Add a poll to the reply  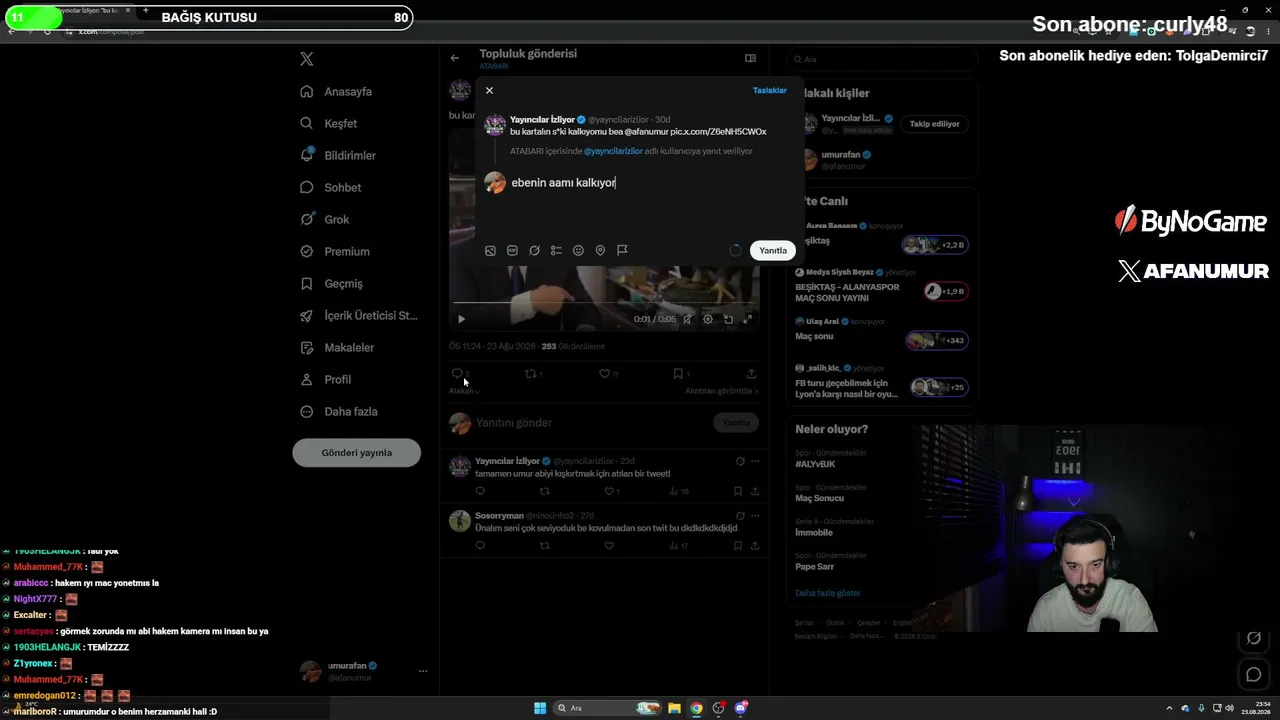556,251
